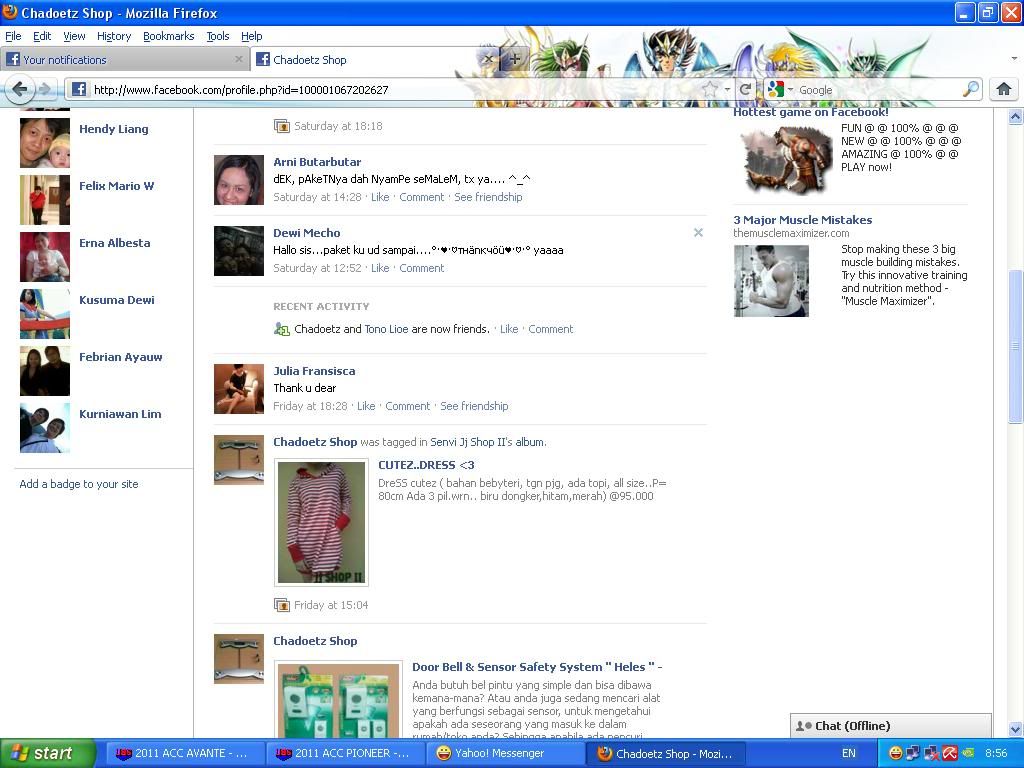Remove Dewi Mecho's wall post with the X
The height and width of the screenshot is (768, 1024).
click(x=698, y=232)
